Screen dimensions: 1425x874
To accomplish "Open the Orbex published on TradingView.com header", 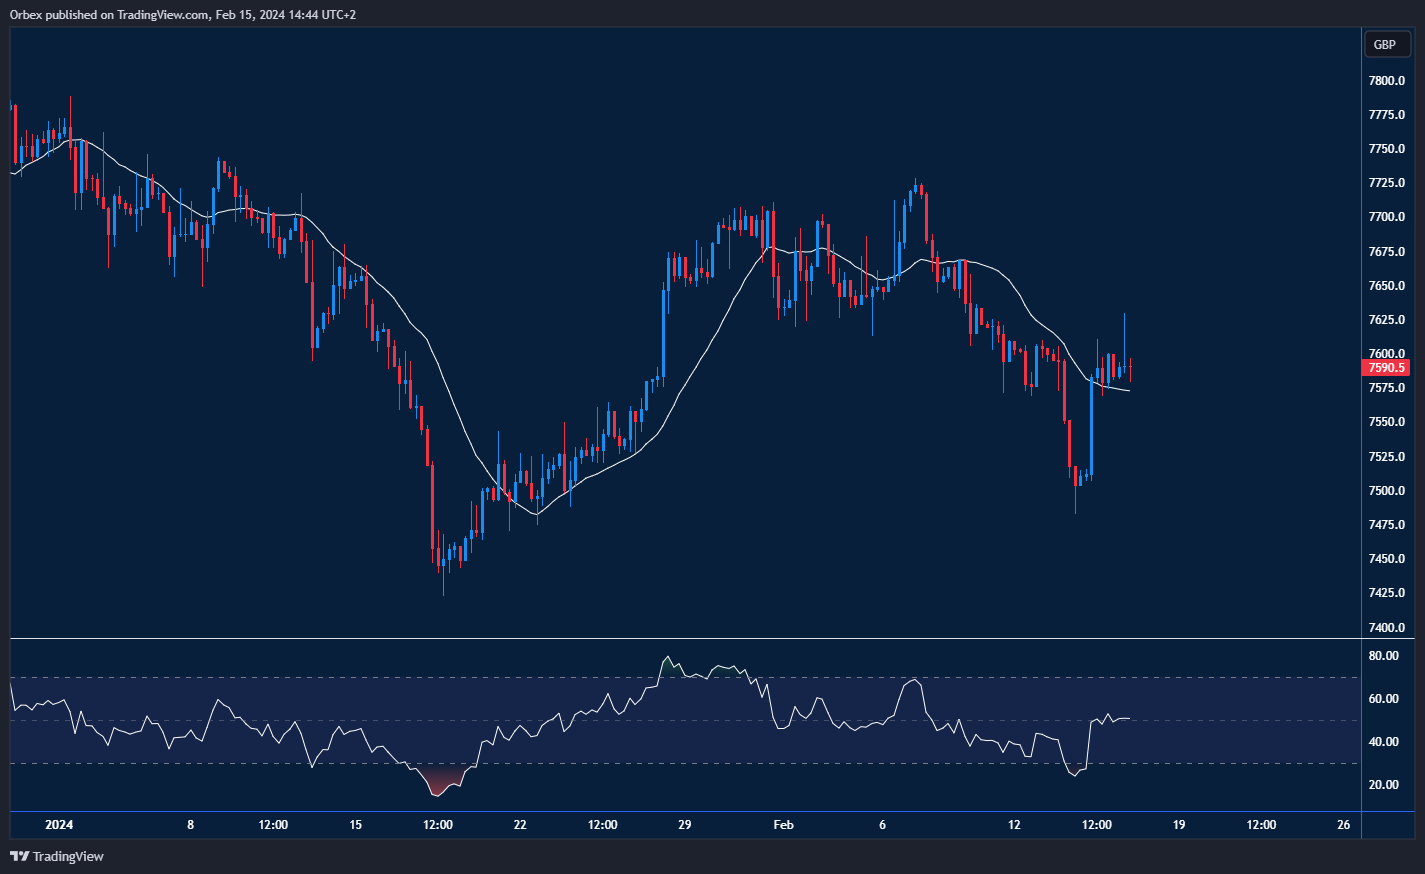I will coord(183,15).
